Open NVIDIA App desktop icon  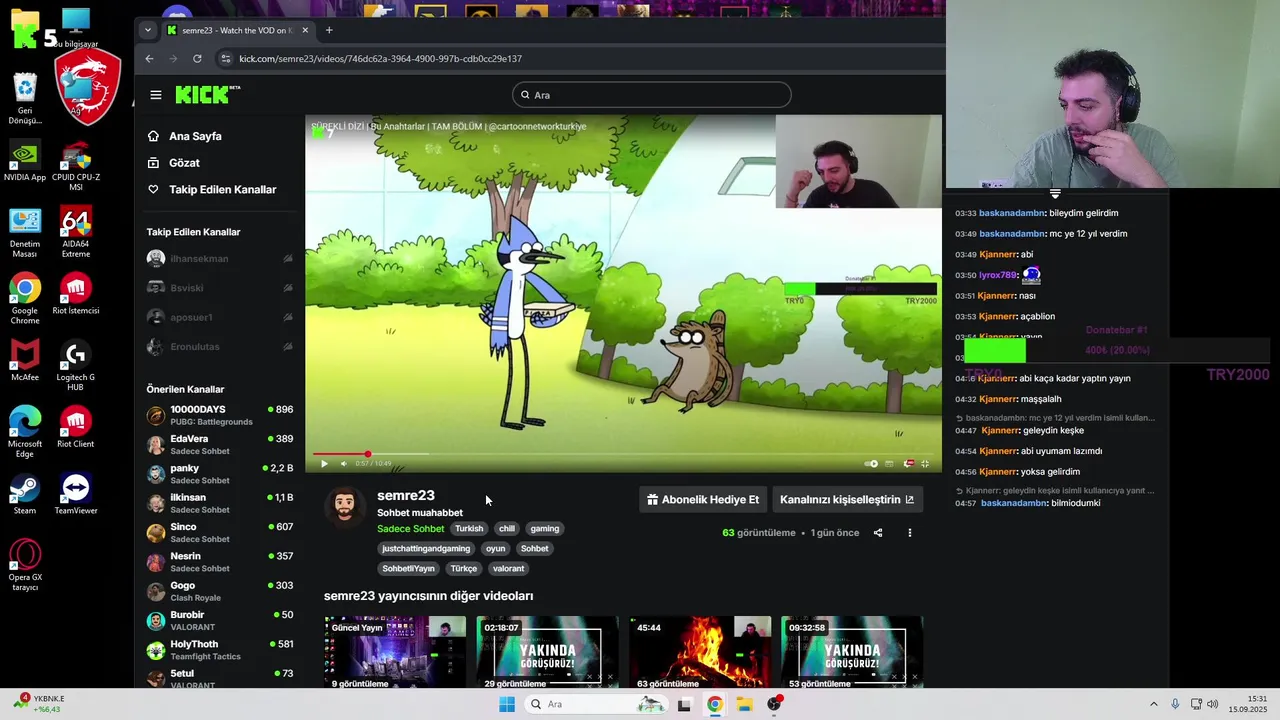coord(25,162)
